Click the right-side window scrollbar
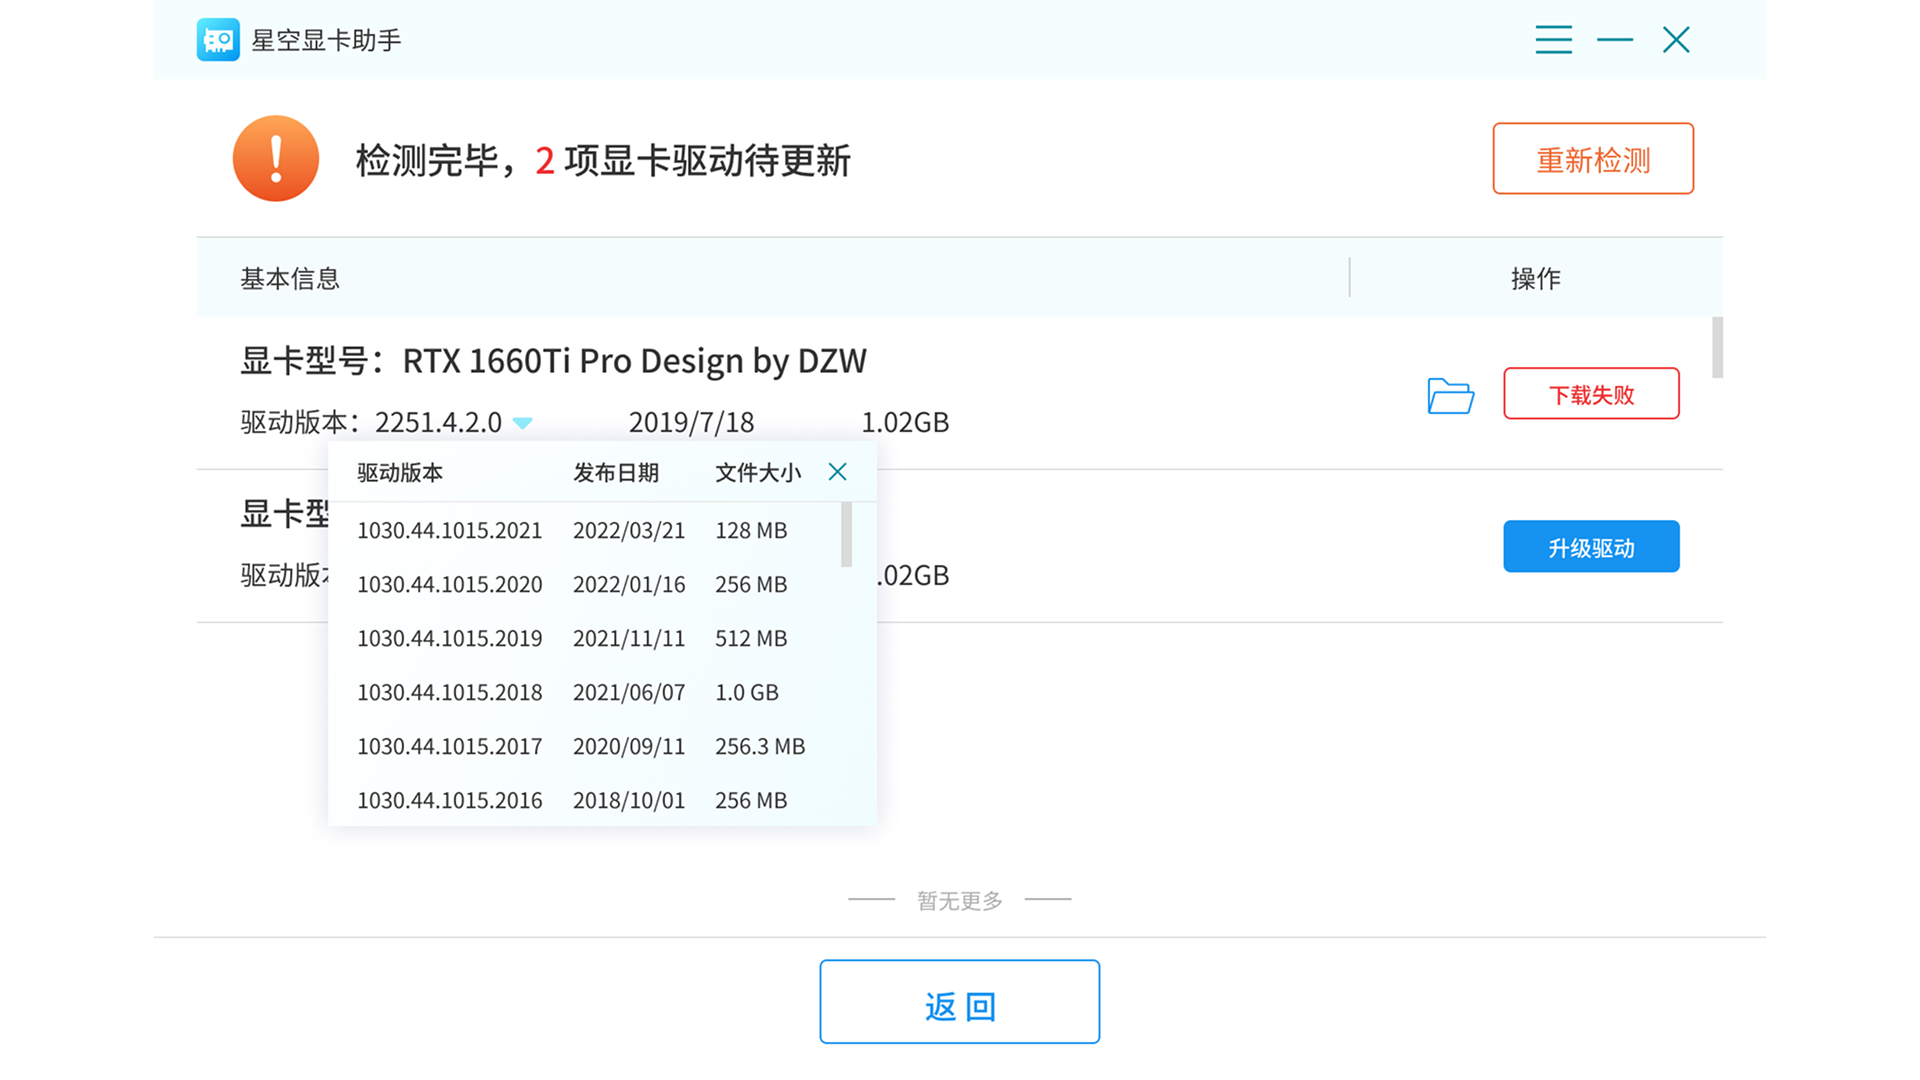 tap(1717, 347)
